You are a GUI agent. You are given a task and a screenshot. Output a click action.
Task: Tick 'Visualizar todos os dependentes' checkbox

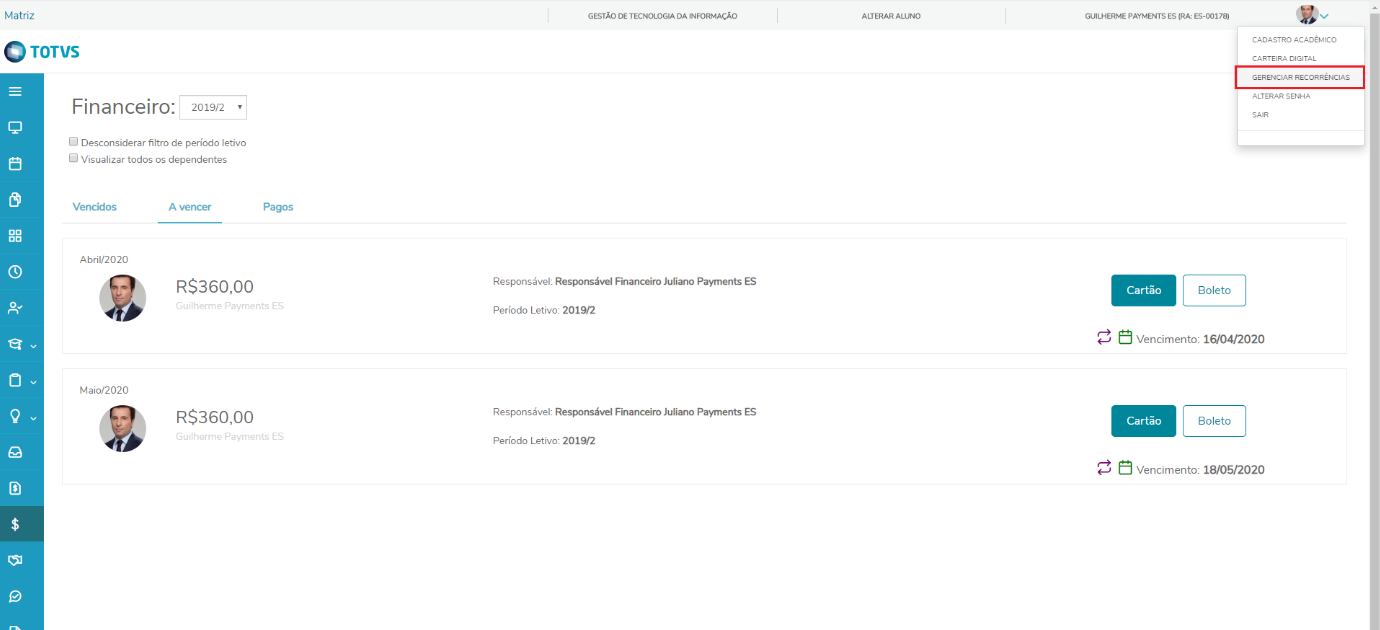[x=73, y=158]
